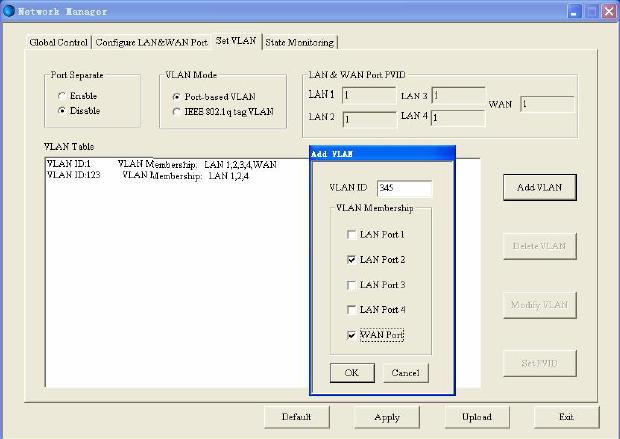Select the Set VLAN tab
The image size is (620, 439).
click(x=236, y=41)
